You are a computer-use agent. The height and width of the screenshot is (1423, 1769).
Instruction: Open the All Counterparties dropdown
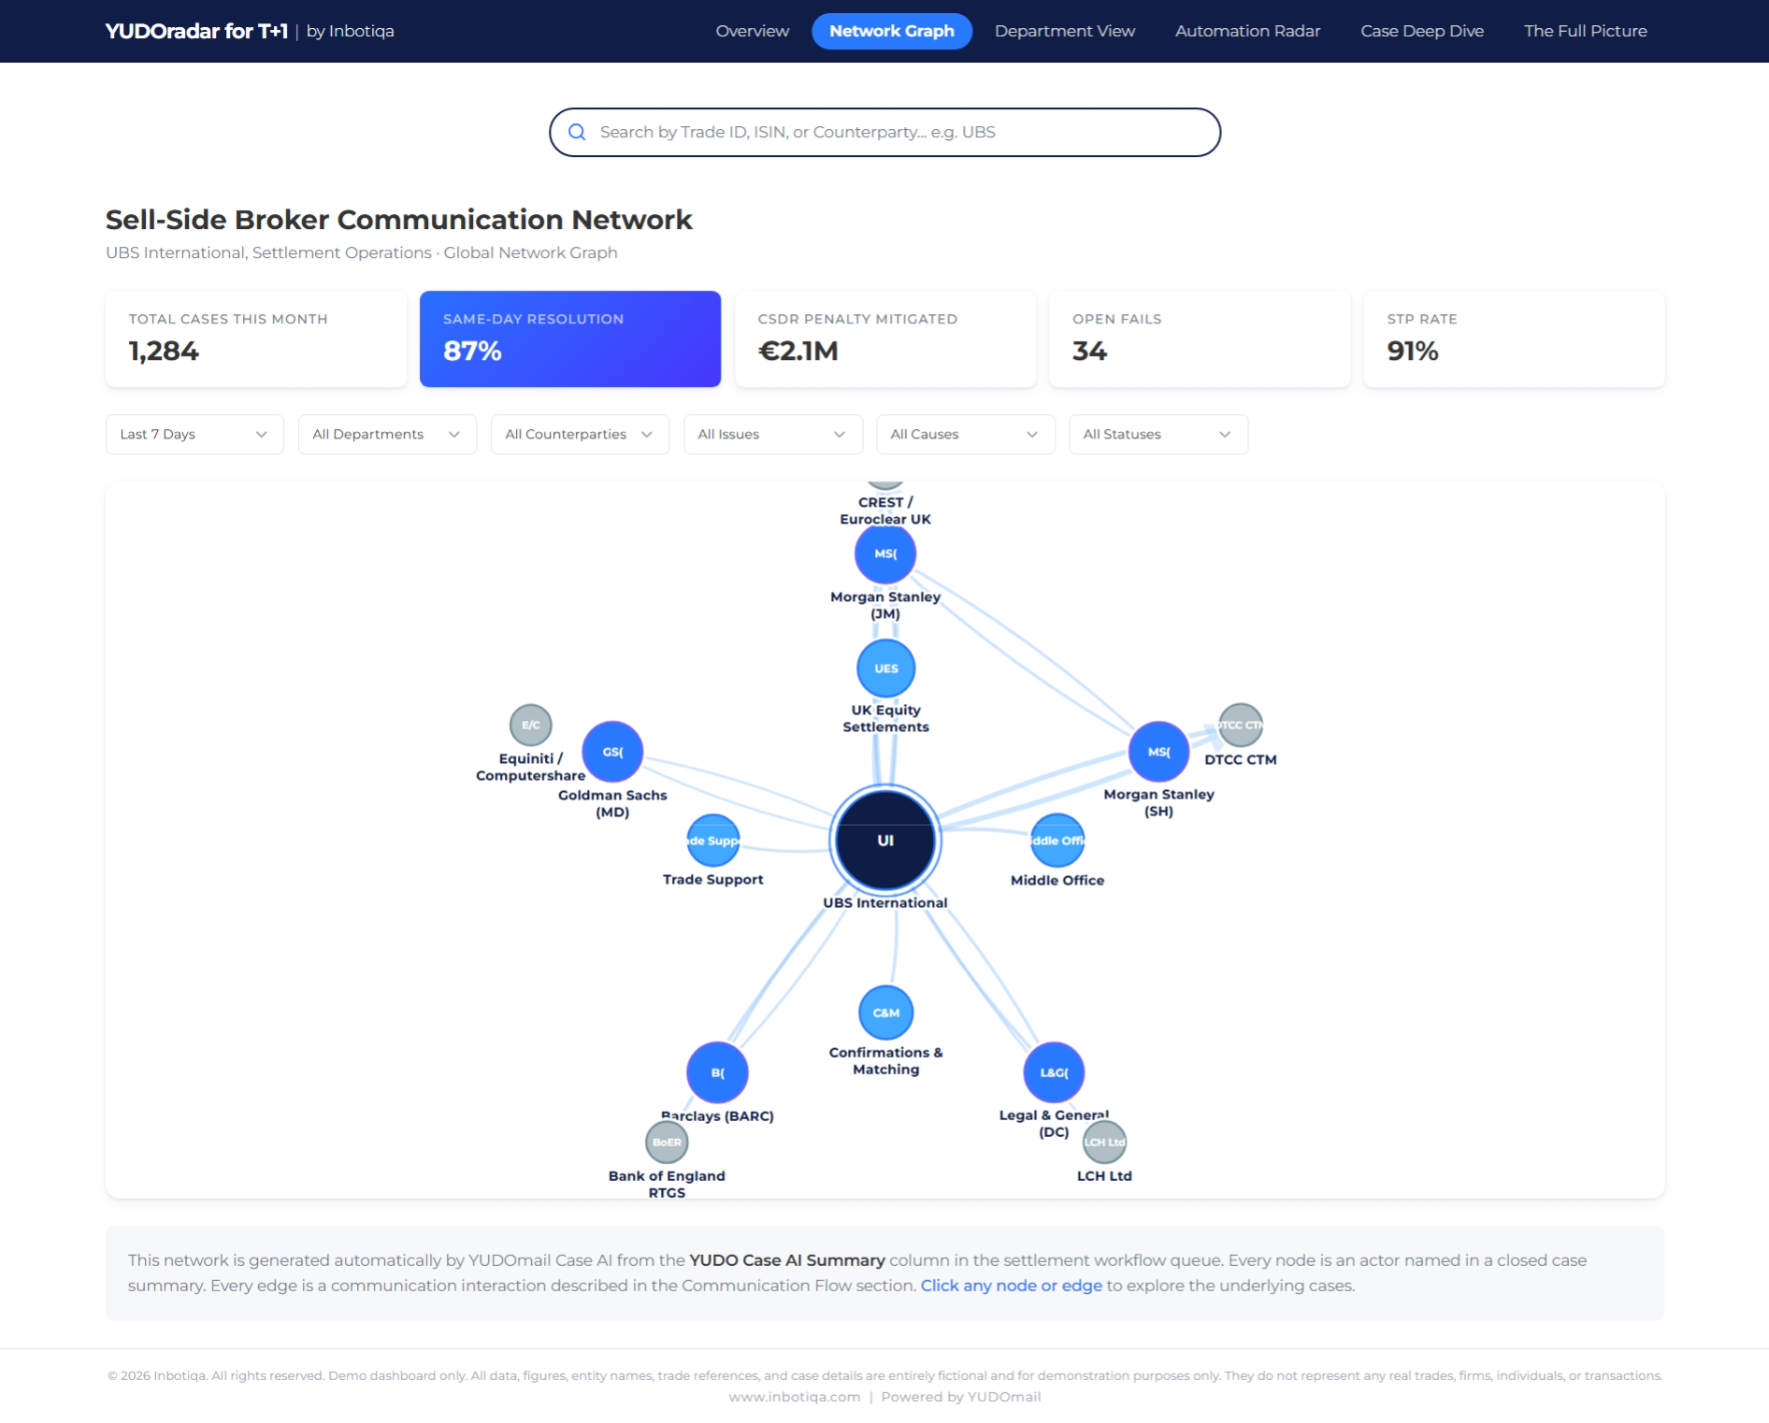(579, 434)
